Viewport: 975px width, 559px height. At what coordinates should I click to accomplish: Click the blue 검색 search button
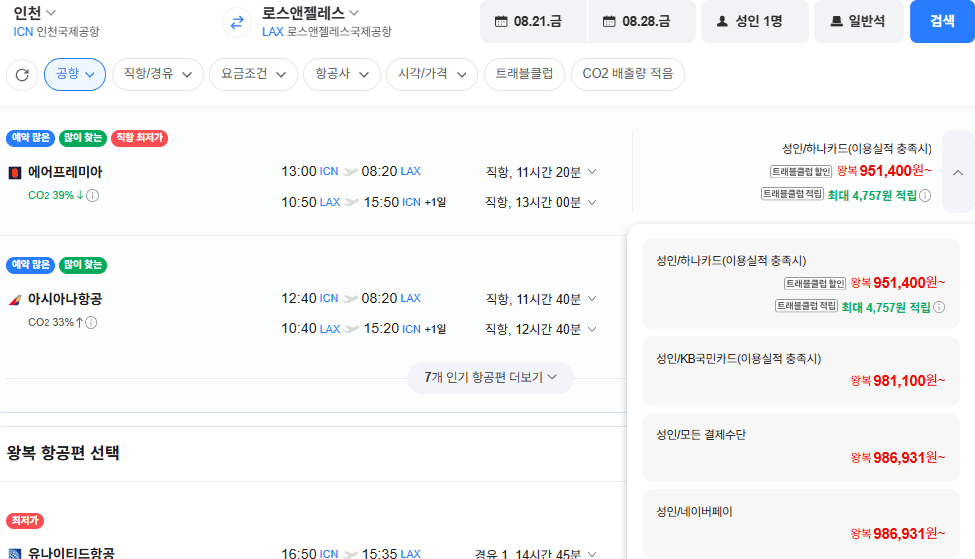tap(942, 22)
